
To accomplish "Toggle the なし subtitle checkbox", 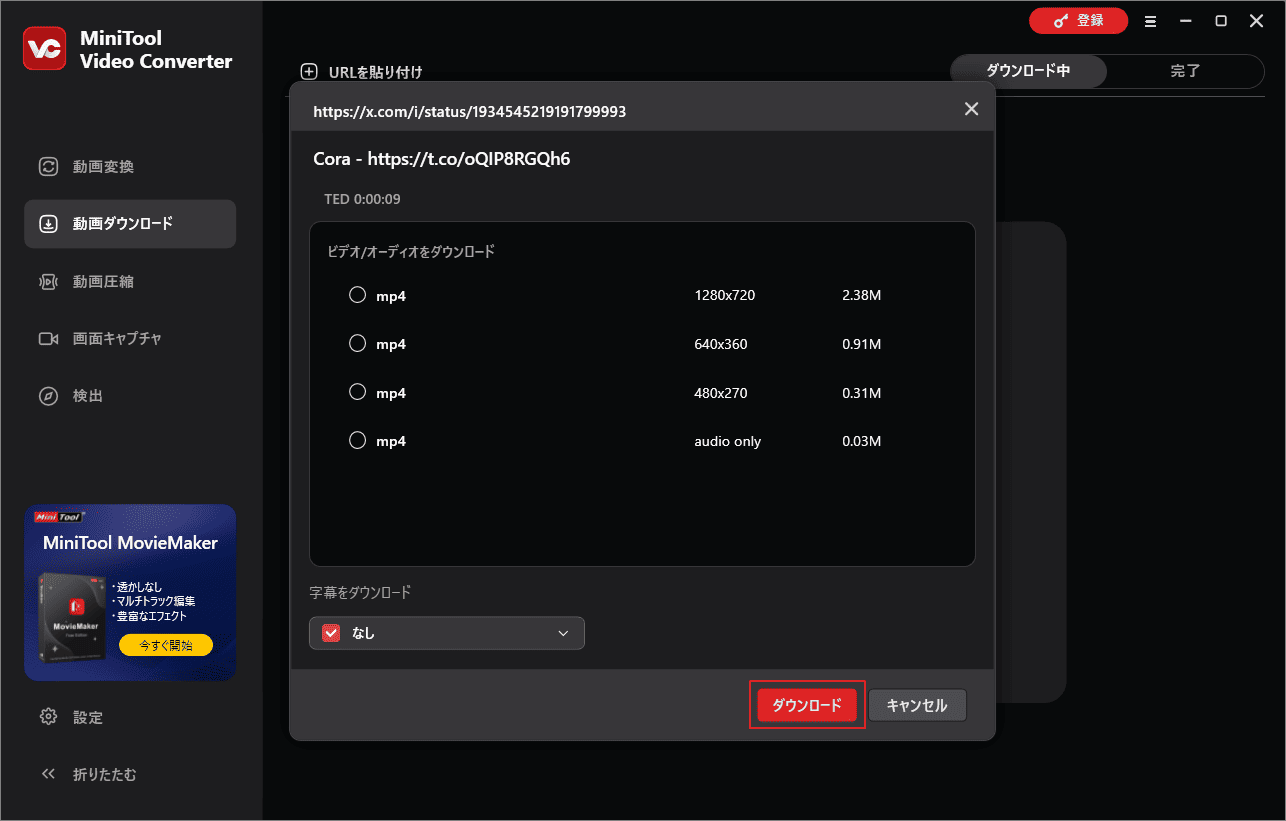I will 331,633.
